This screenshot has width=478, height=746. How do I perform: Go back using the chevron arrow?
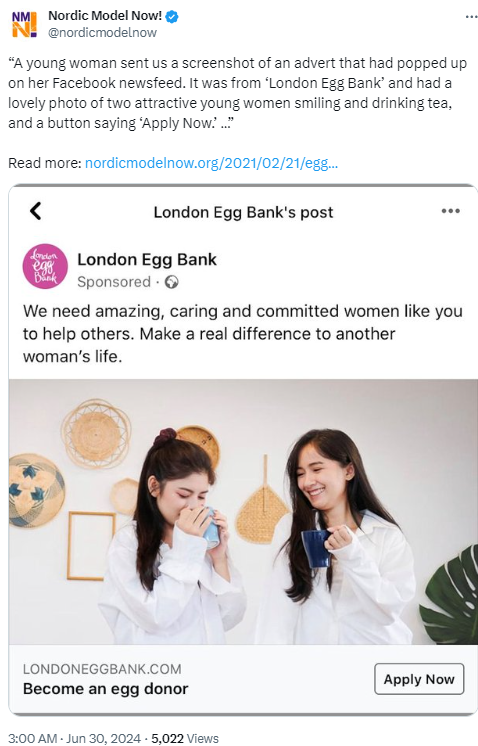[x=36, y=211]
